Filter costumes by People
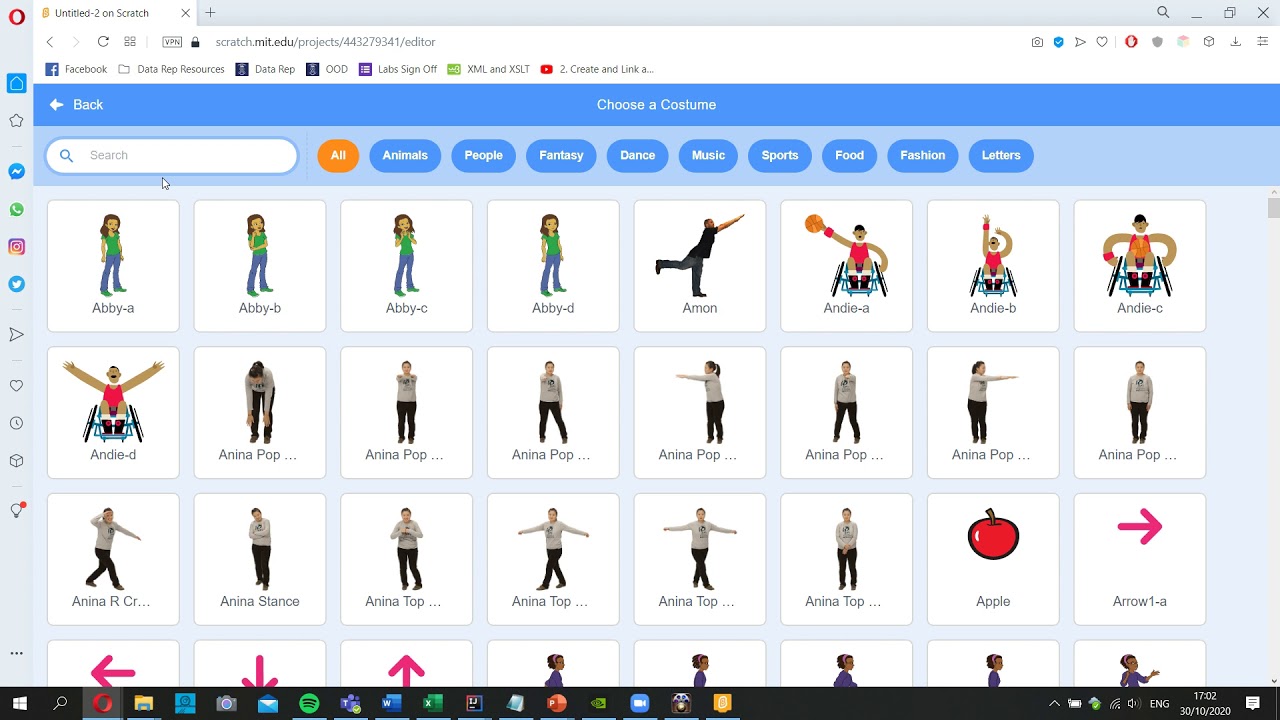Viewport: 1280px width, 720px height. (x=483, y=155)
